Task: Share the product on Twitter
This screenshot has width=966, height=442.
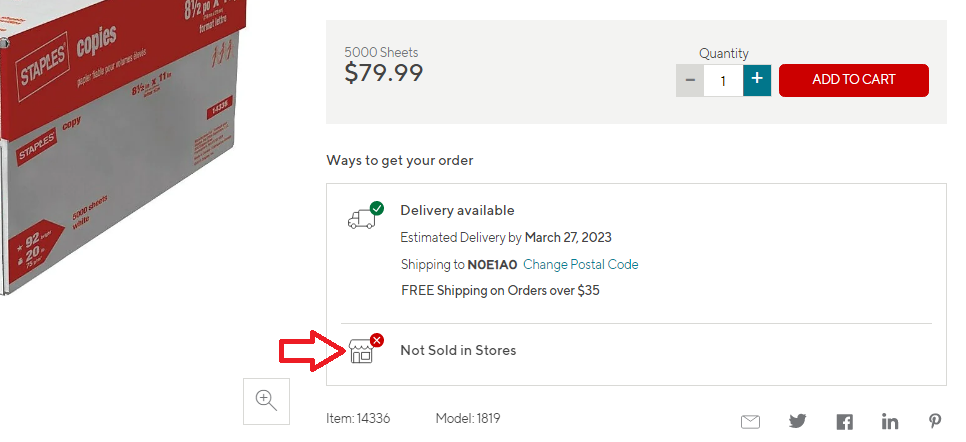Action: pyautogui.click(x=797, y=421)
